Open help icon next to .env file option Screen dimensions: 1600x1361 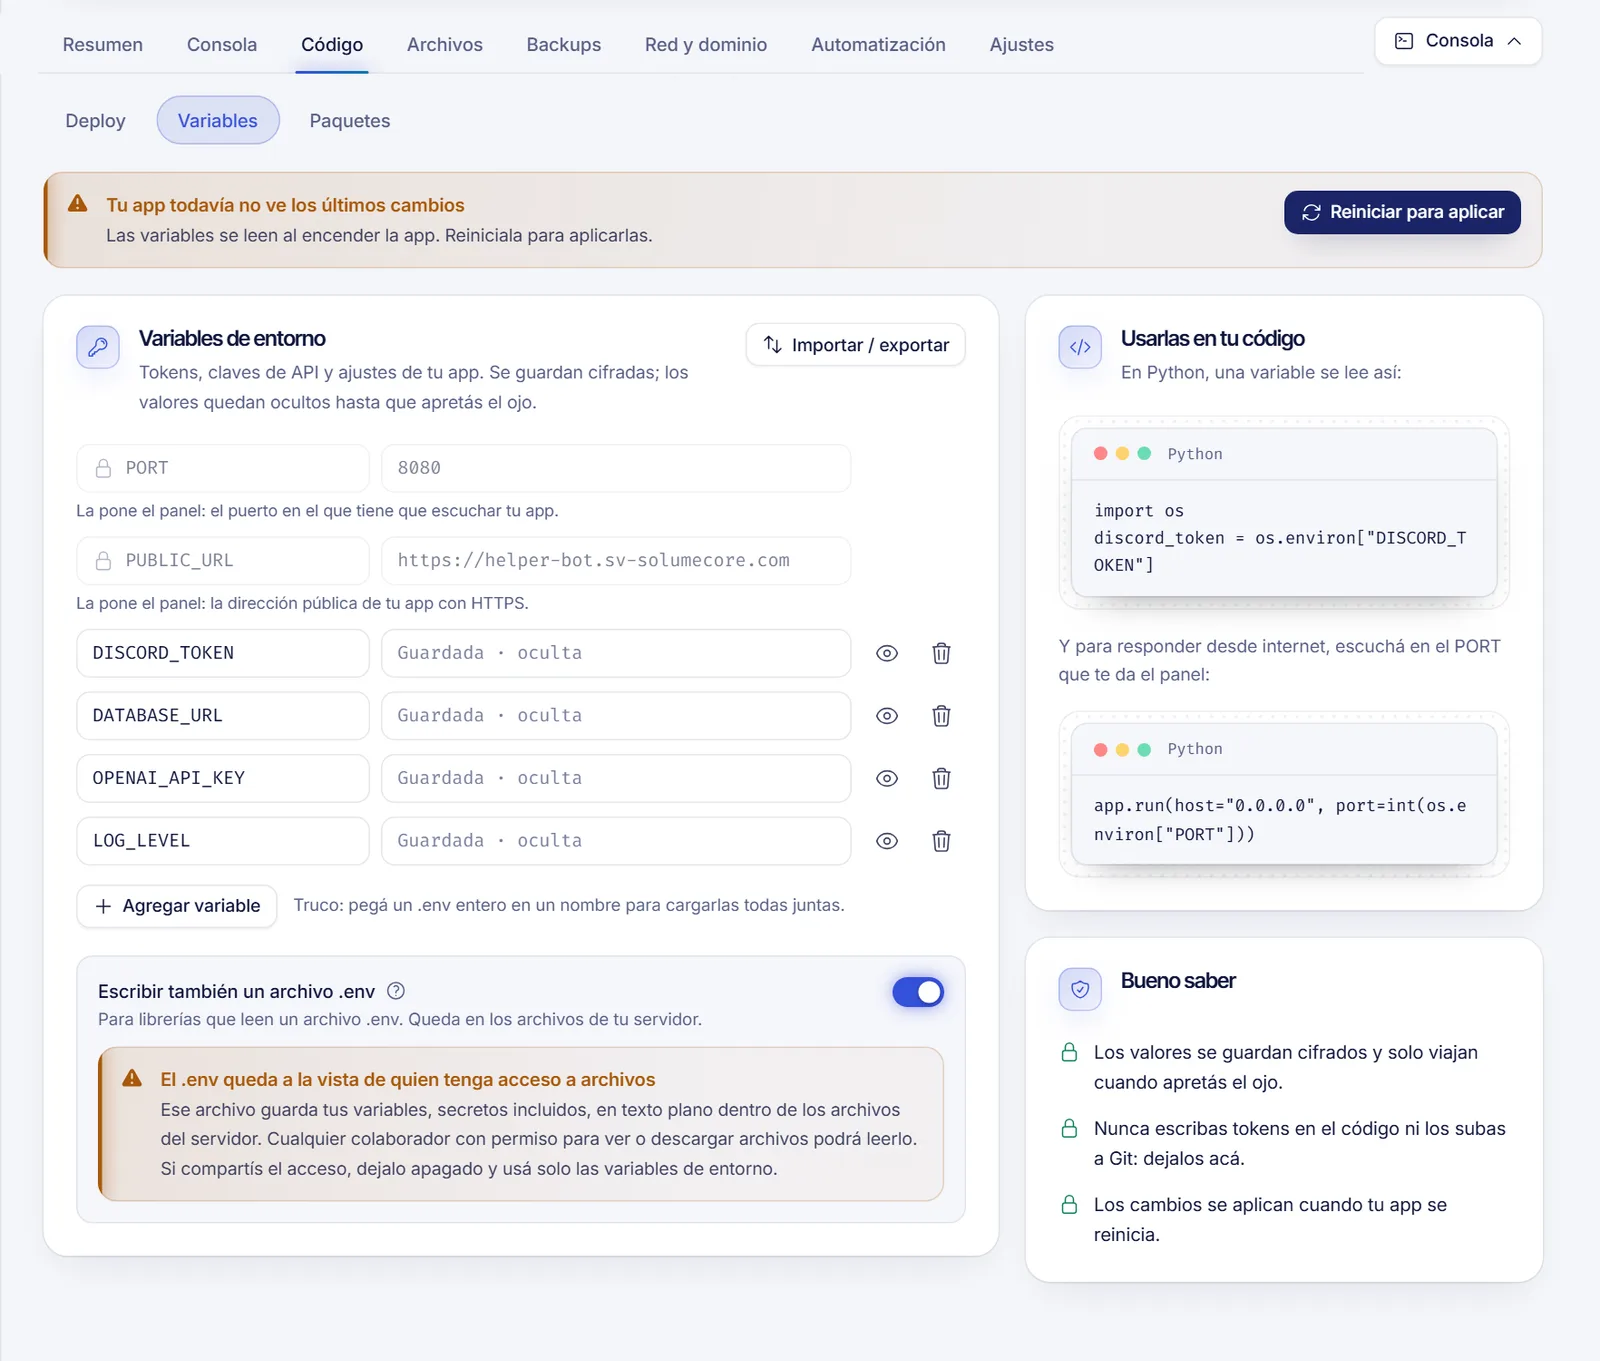point(396,991)
